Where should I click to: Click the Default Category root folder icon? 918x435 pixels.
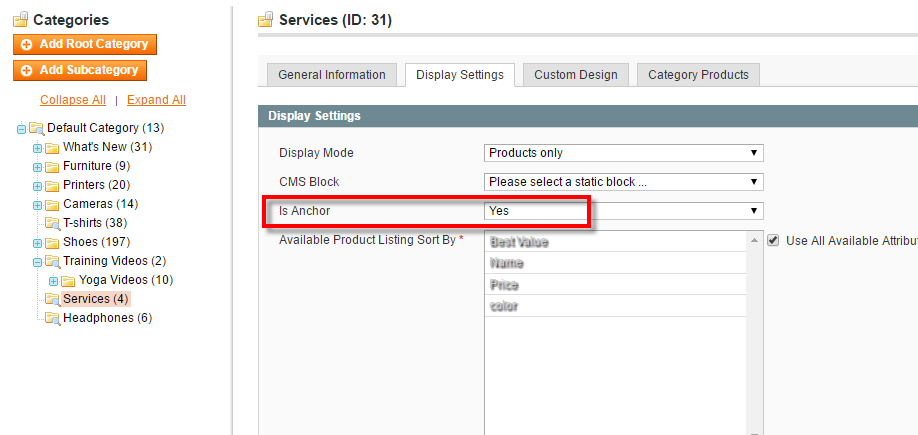(x=37, y=128)
